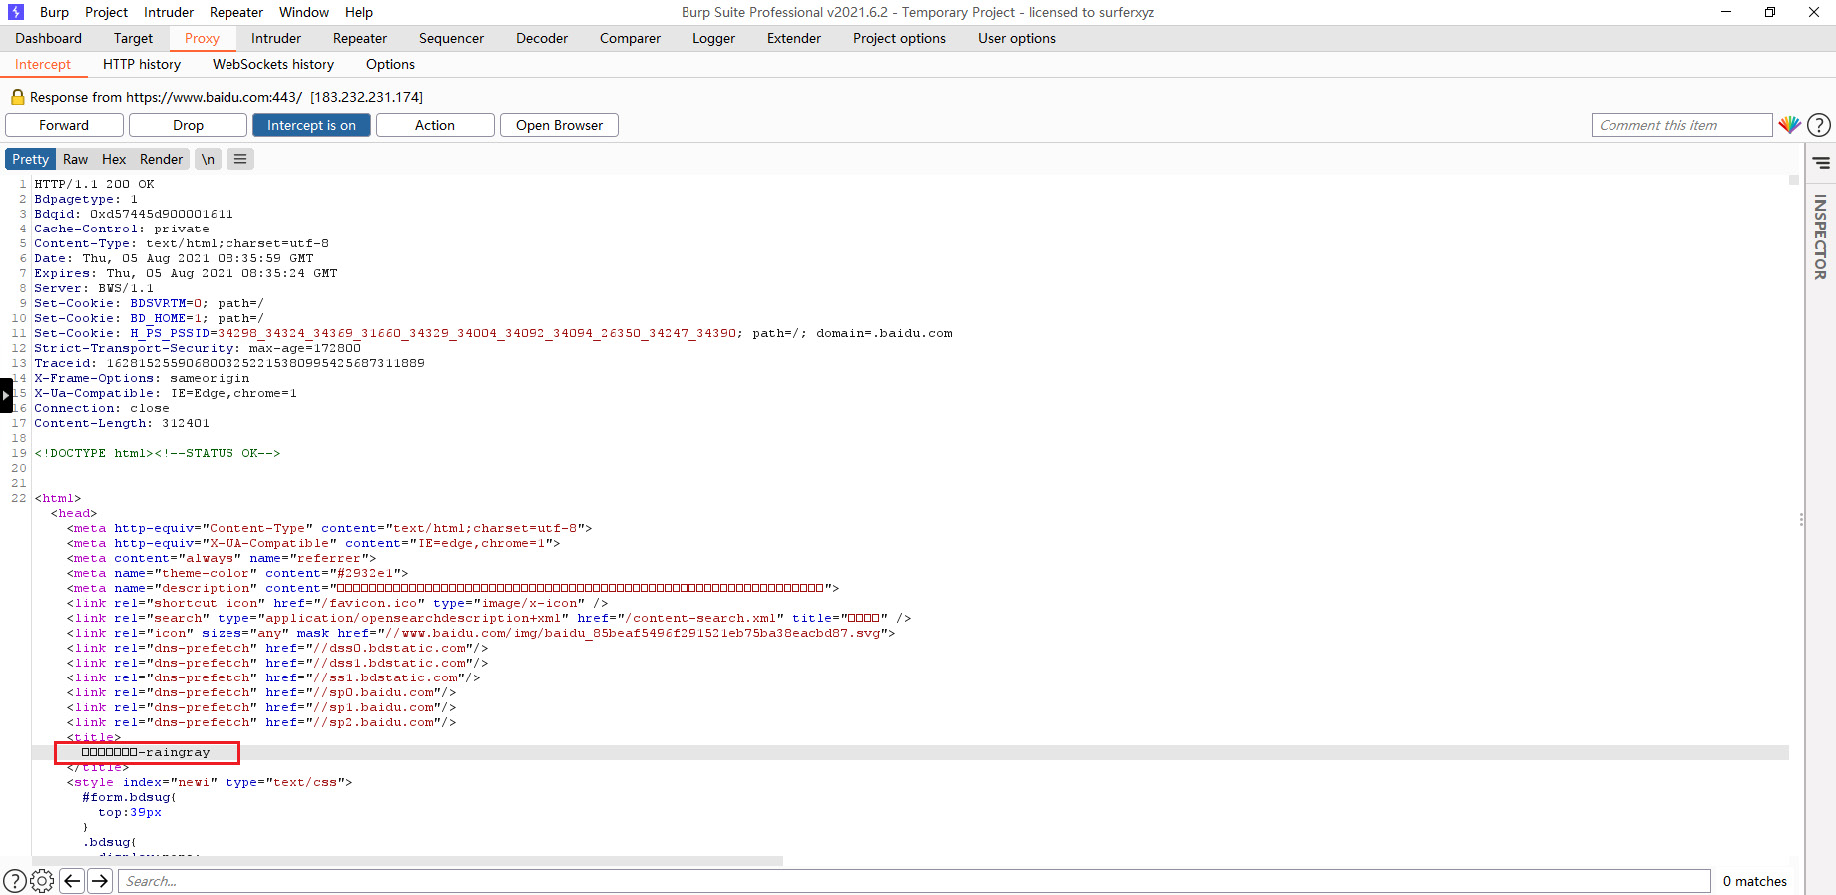The image size is (1836, 895).
Task: Open the Decoder tab
Action: pos(542,38)
